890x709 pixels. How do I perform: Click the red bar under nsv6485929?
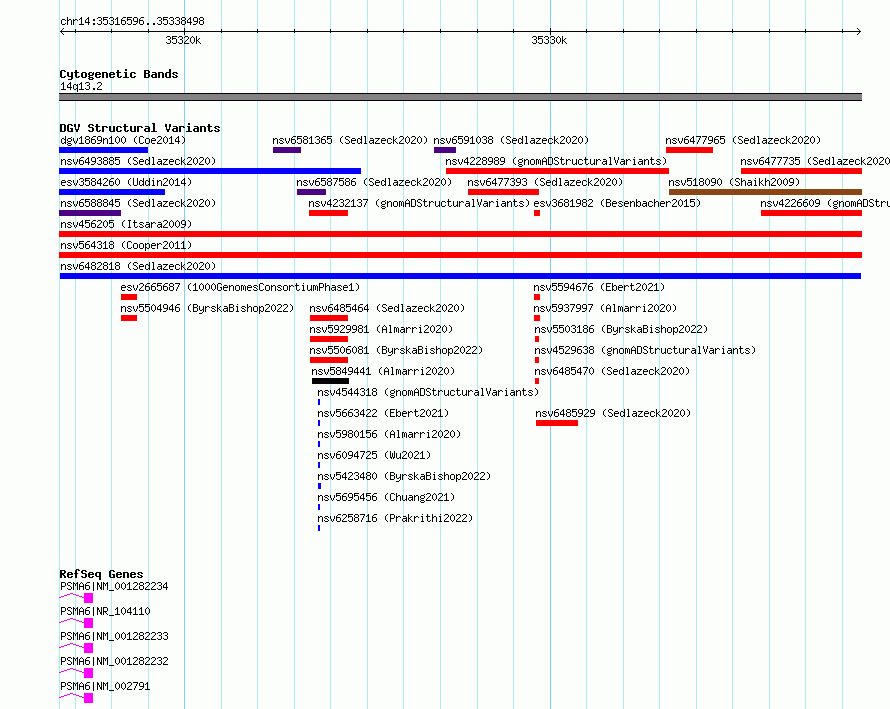(x=557, y=423)
